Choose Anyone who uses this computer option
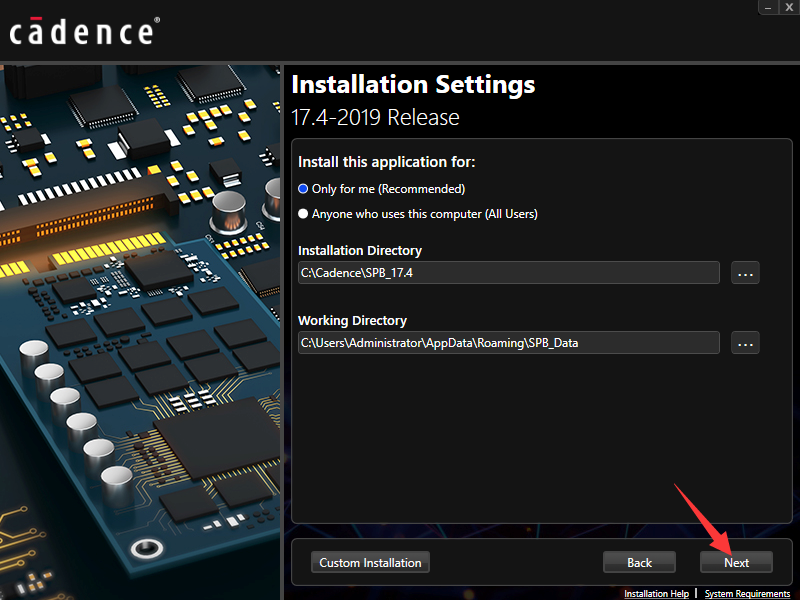 [303, 214]
